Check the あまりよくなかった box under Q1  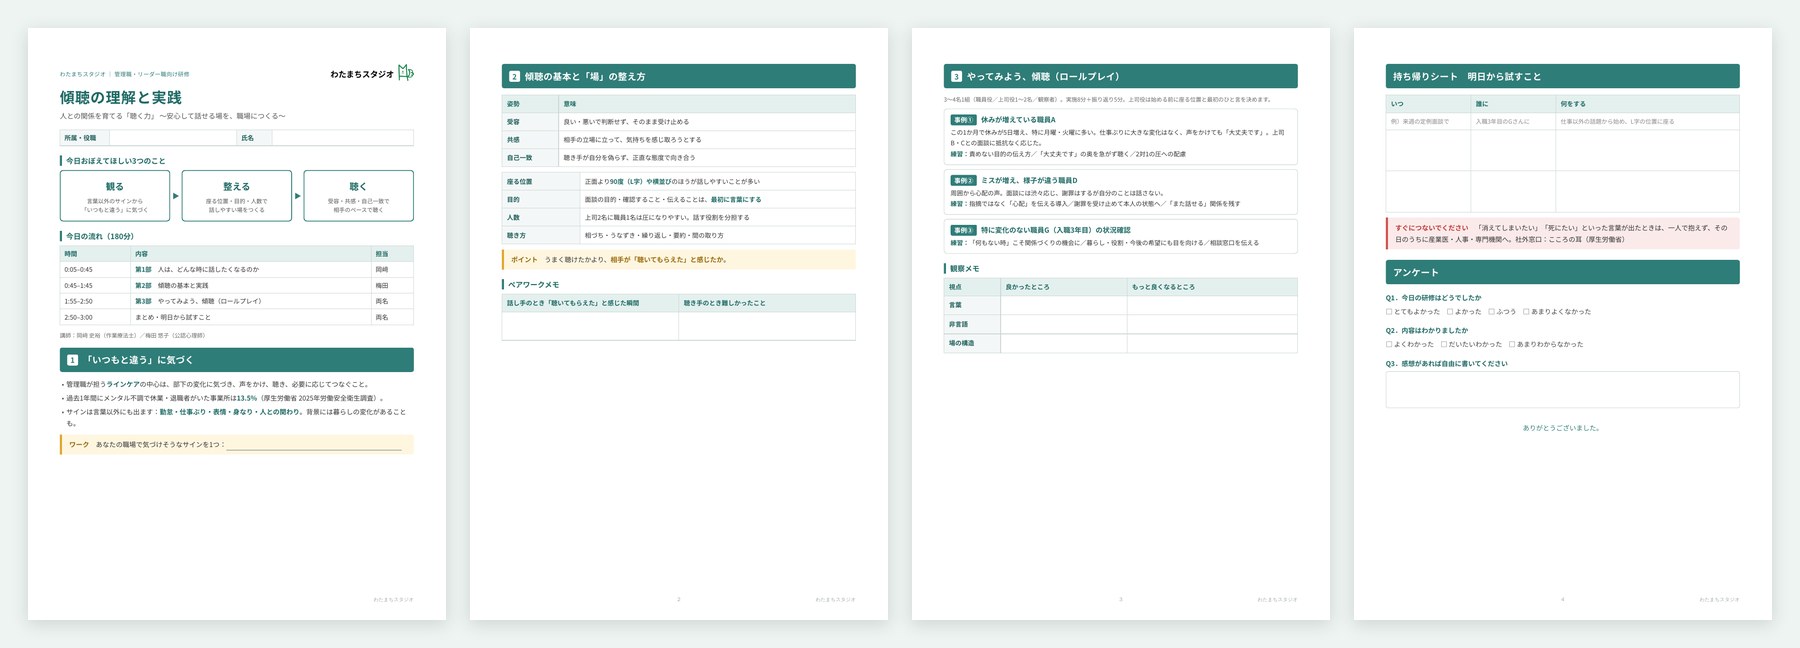[x=1526, y=312]
